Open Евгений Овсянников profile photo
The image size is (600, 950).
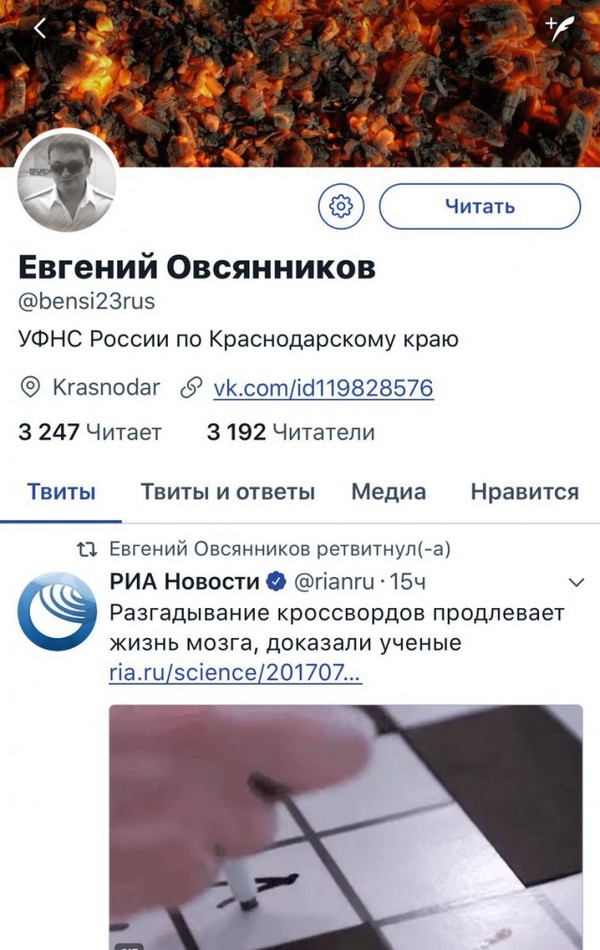pyautogui.click(x=67, y=181)
